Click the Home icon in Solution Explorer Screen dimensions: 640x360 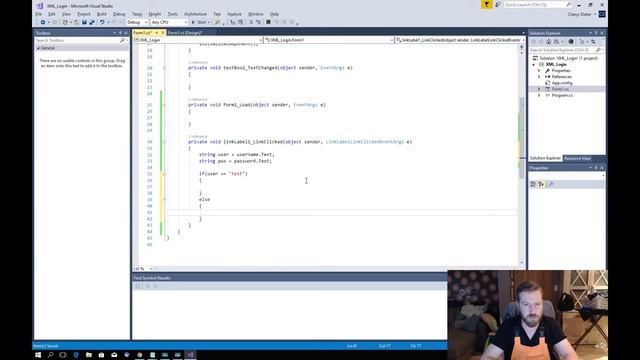click(549, 42)
